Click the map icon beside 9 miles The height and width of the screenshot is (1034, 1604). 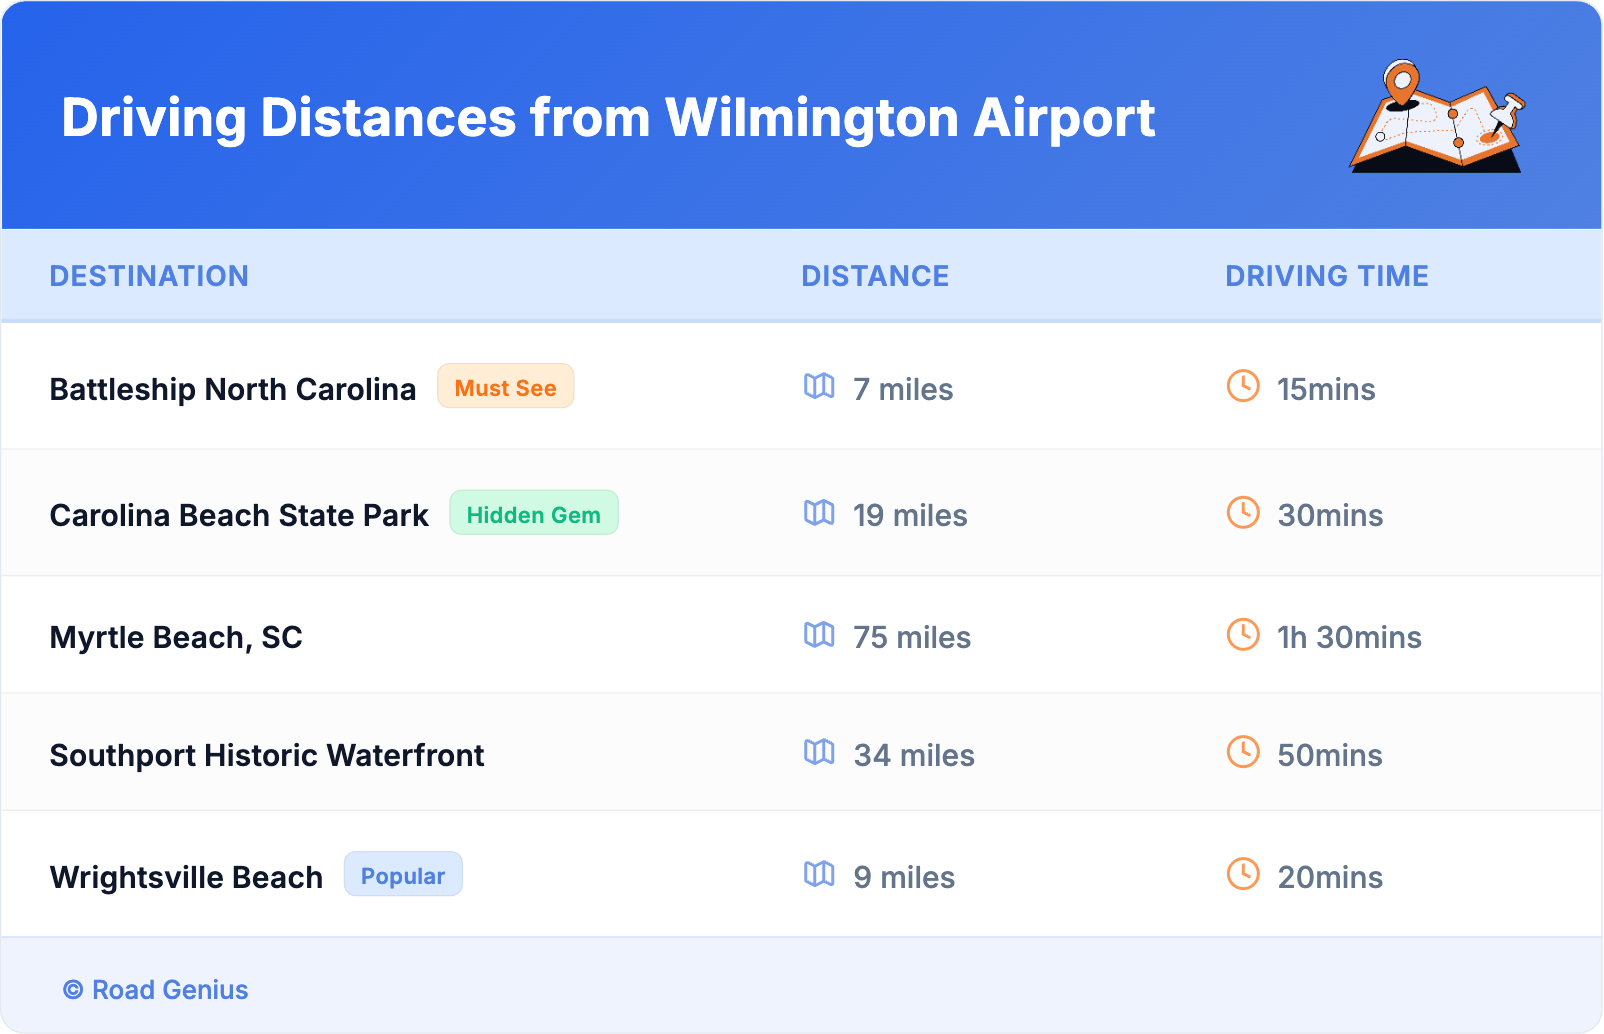(819, 874)
